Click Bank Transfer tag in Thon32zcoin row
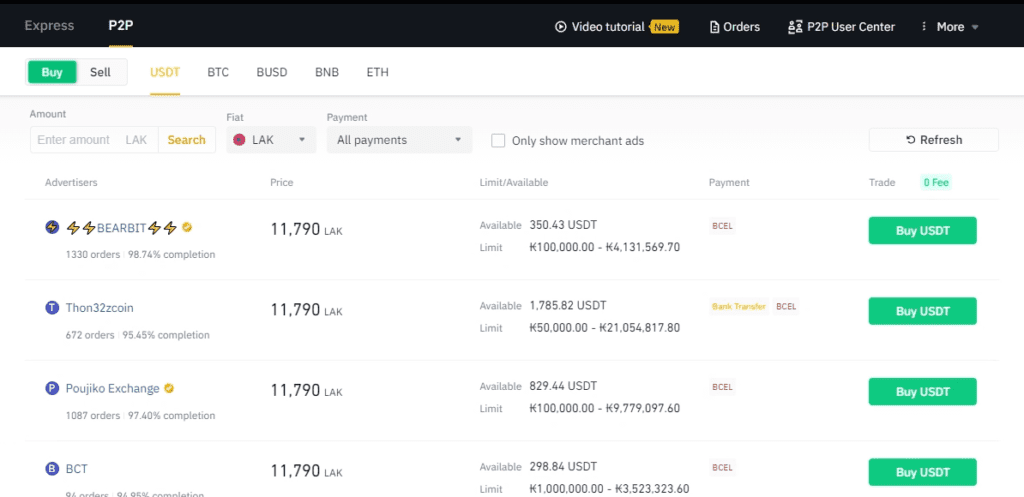The width and height of the screenshot is (1024, 497). tap(739, 306)
